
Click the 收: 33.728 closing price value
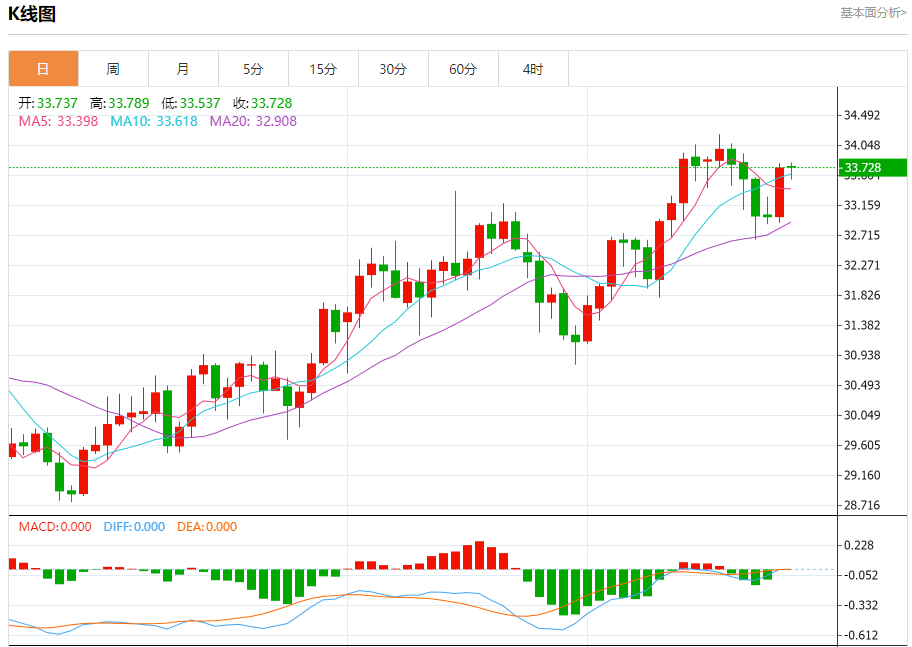pyautogui.click(x=262, y=103)
